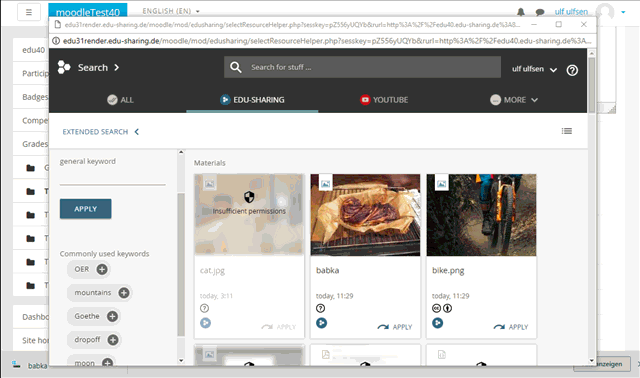Click unknown license icon on babka card
This screenshot has height=378, width=640.
click(x=320, y=308)
